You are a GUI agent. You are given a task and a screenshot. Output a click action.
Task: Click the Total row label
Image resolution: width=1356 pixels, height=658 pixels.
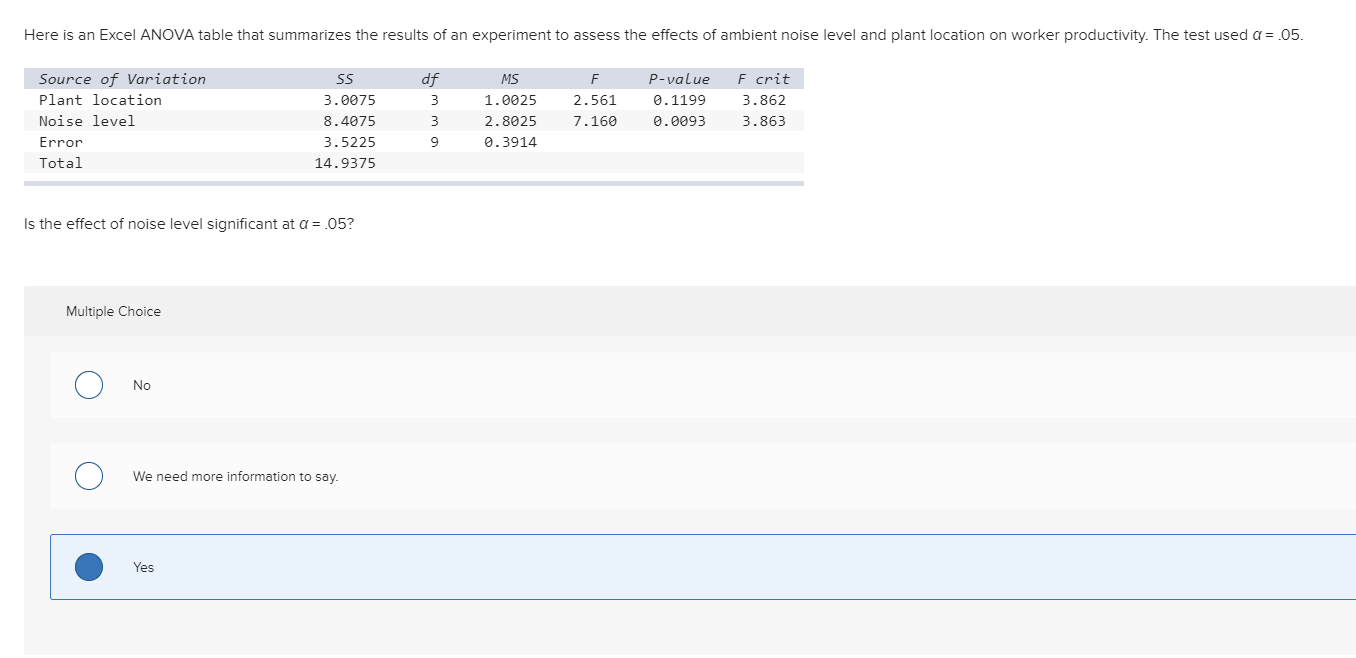click(x=60, y=162)
